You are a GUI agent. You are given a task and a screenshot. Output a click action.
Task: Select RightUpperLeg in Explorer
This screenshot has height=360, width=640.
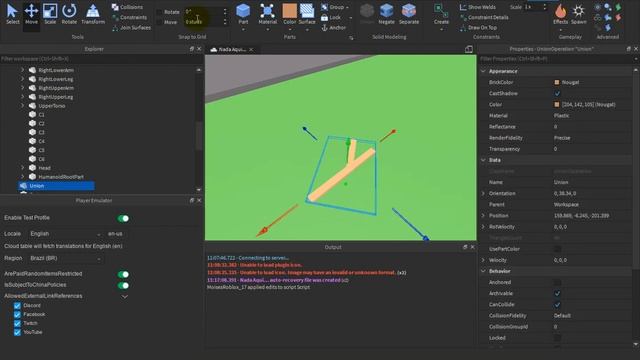[56, 97]
